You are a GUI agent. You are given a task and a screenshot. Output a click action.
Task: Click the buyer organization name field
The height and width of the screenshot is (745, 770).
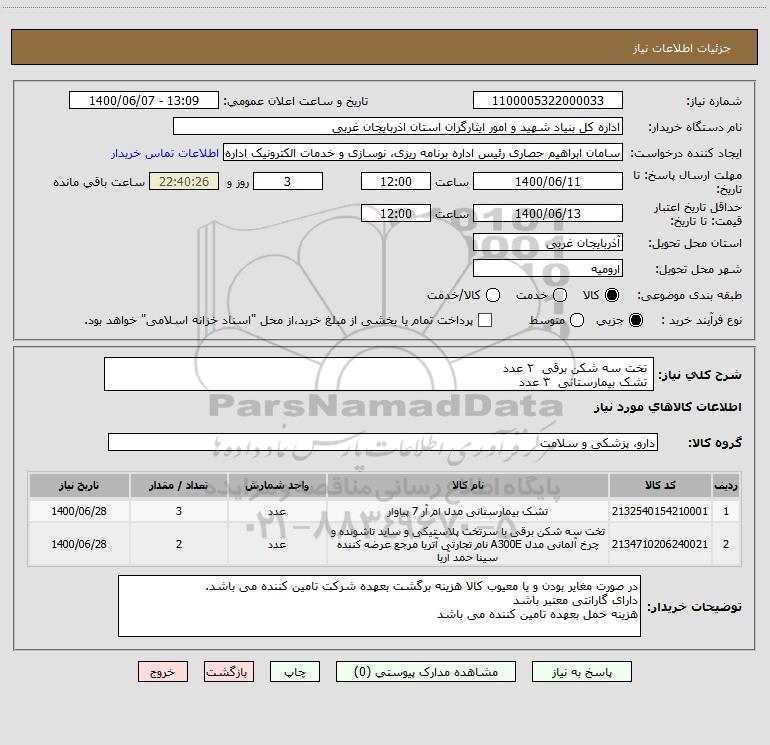pyautogui.click(x=398, y=127)
